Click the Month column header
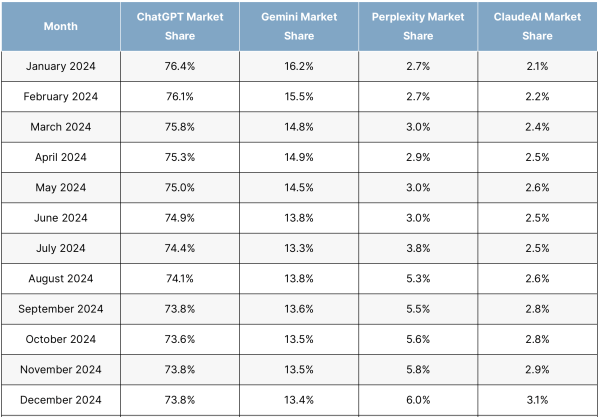This screenshot has width=600, height=417. (x=60, y=26)
